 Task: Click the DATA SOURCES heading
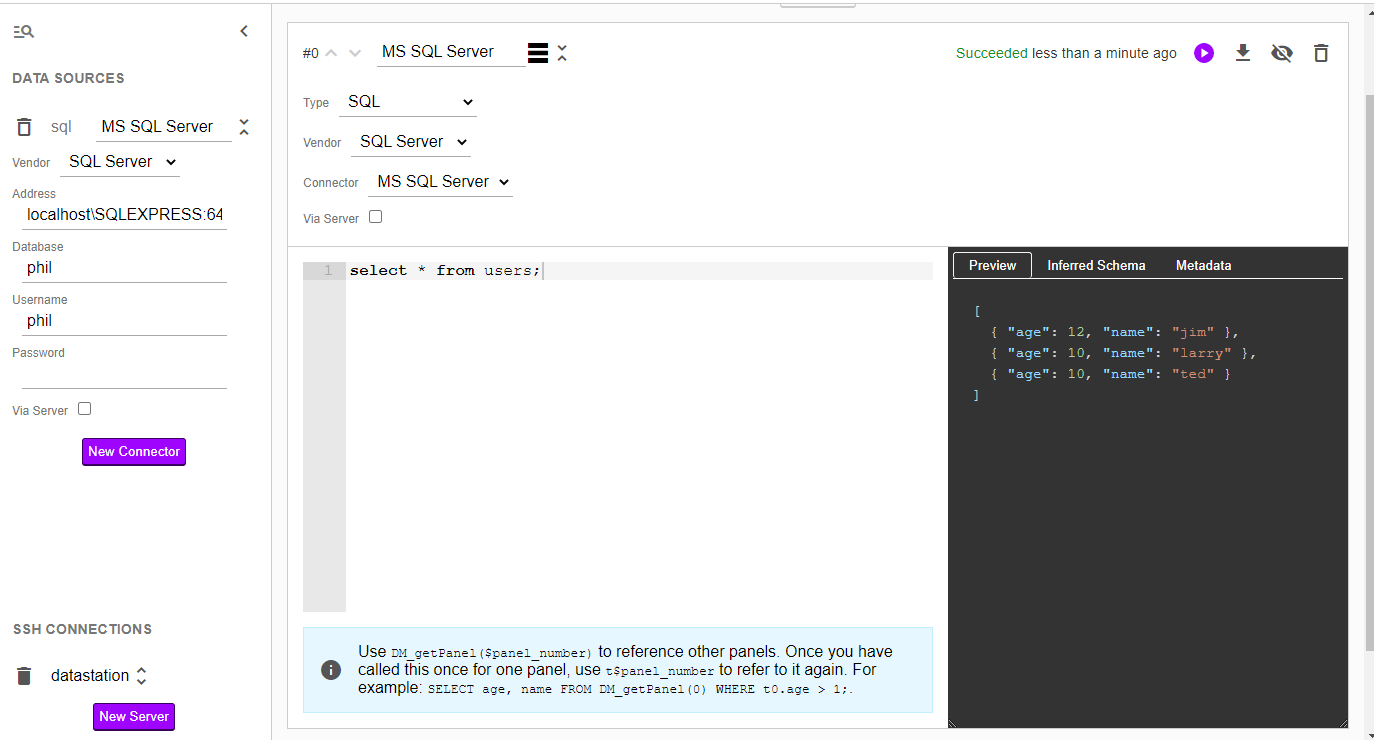pos(69,78)
